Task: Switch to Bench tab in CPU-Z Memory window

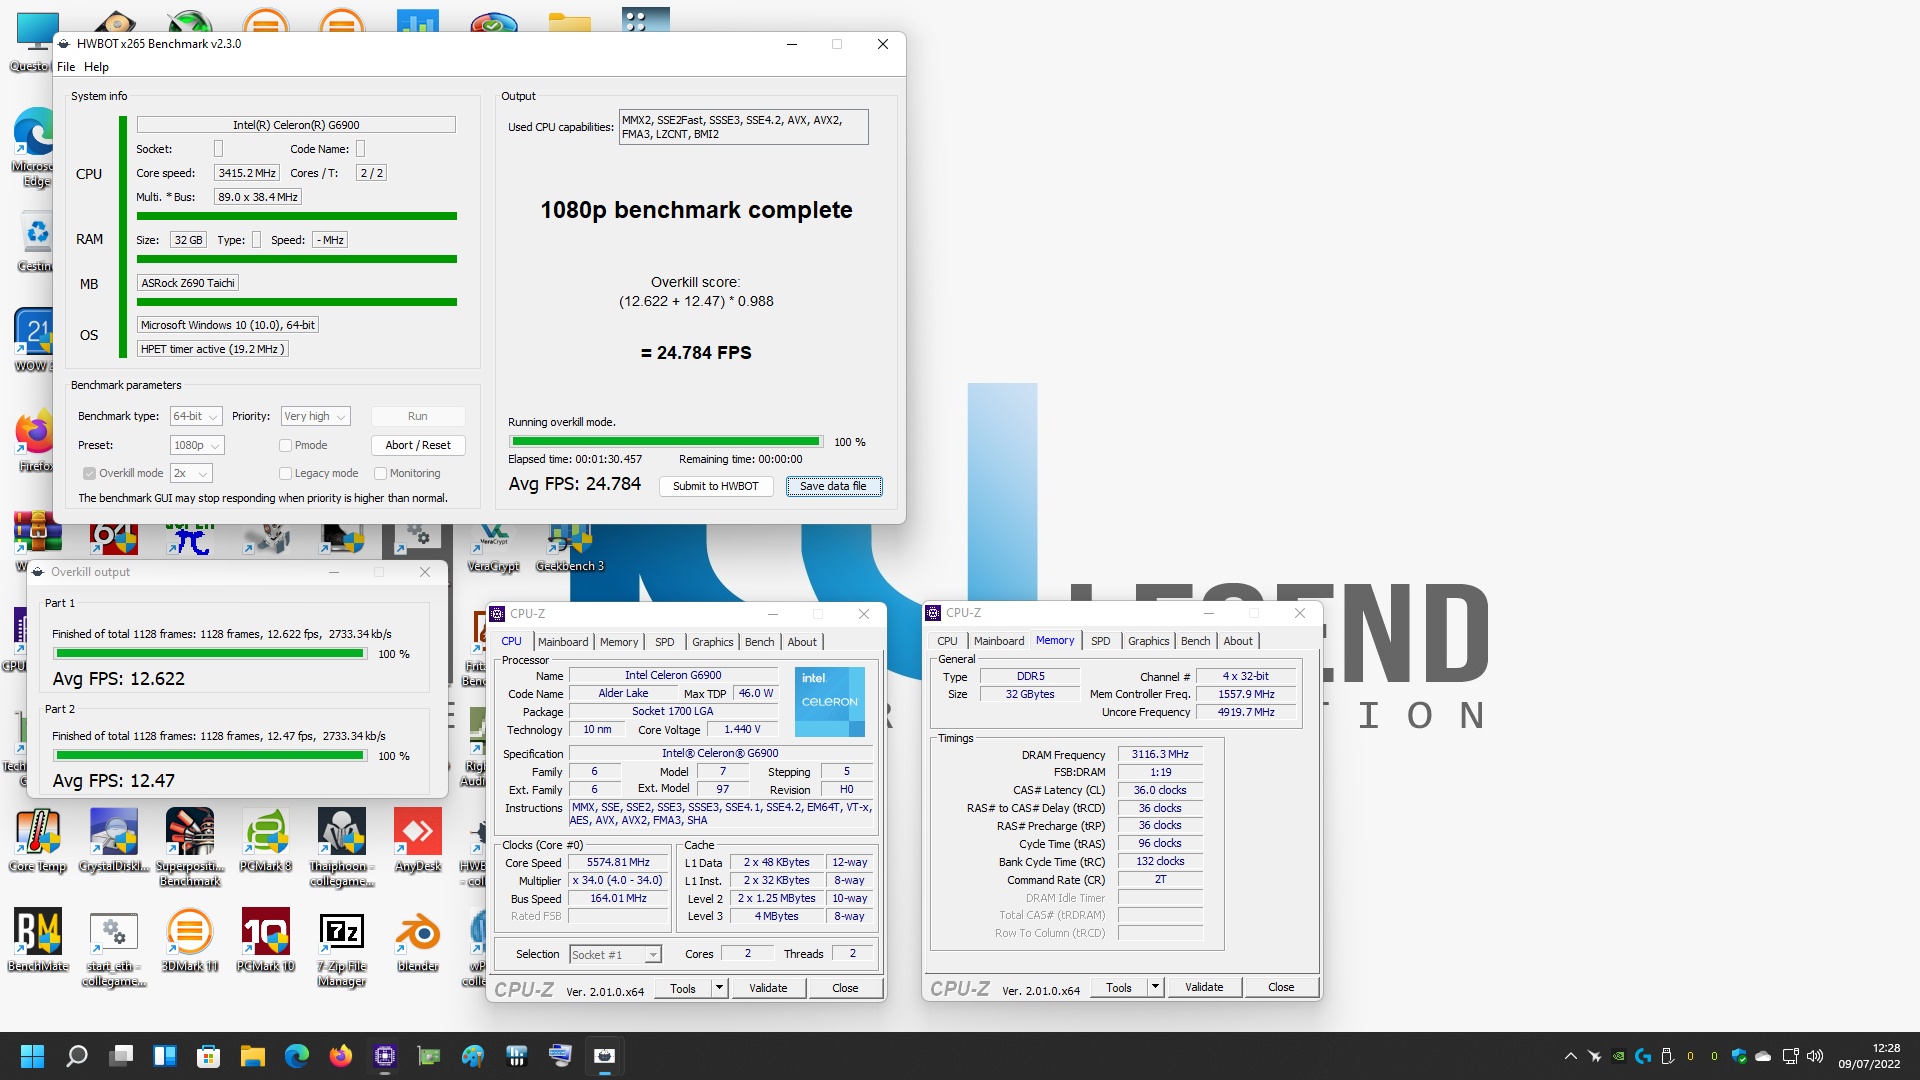Action: click(1195, 641)
